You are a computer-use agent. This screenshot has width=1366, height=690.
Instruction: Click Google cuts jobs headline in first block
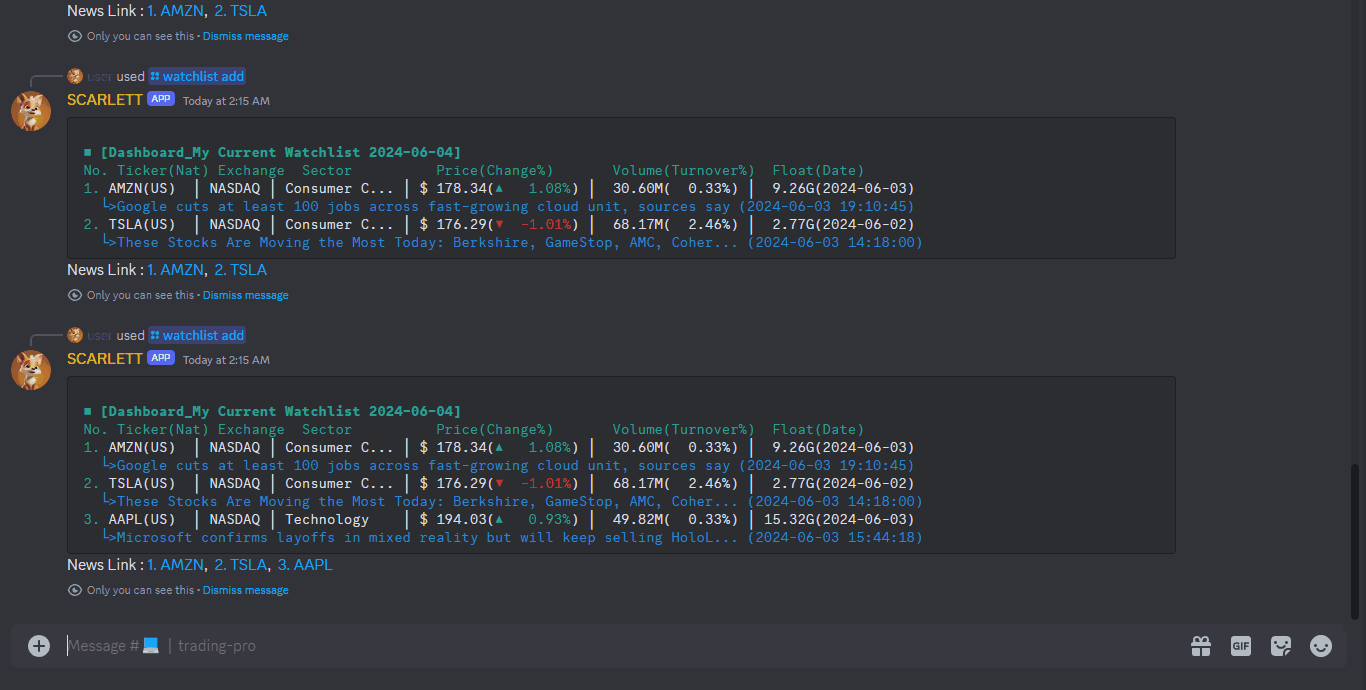point(423,206)
